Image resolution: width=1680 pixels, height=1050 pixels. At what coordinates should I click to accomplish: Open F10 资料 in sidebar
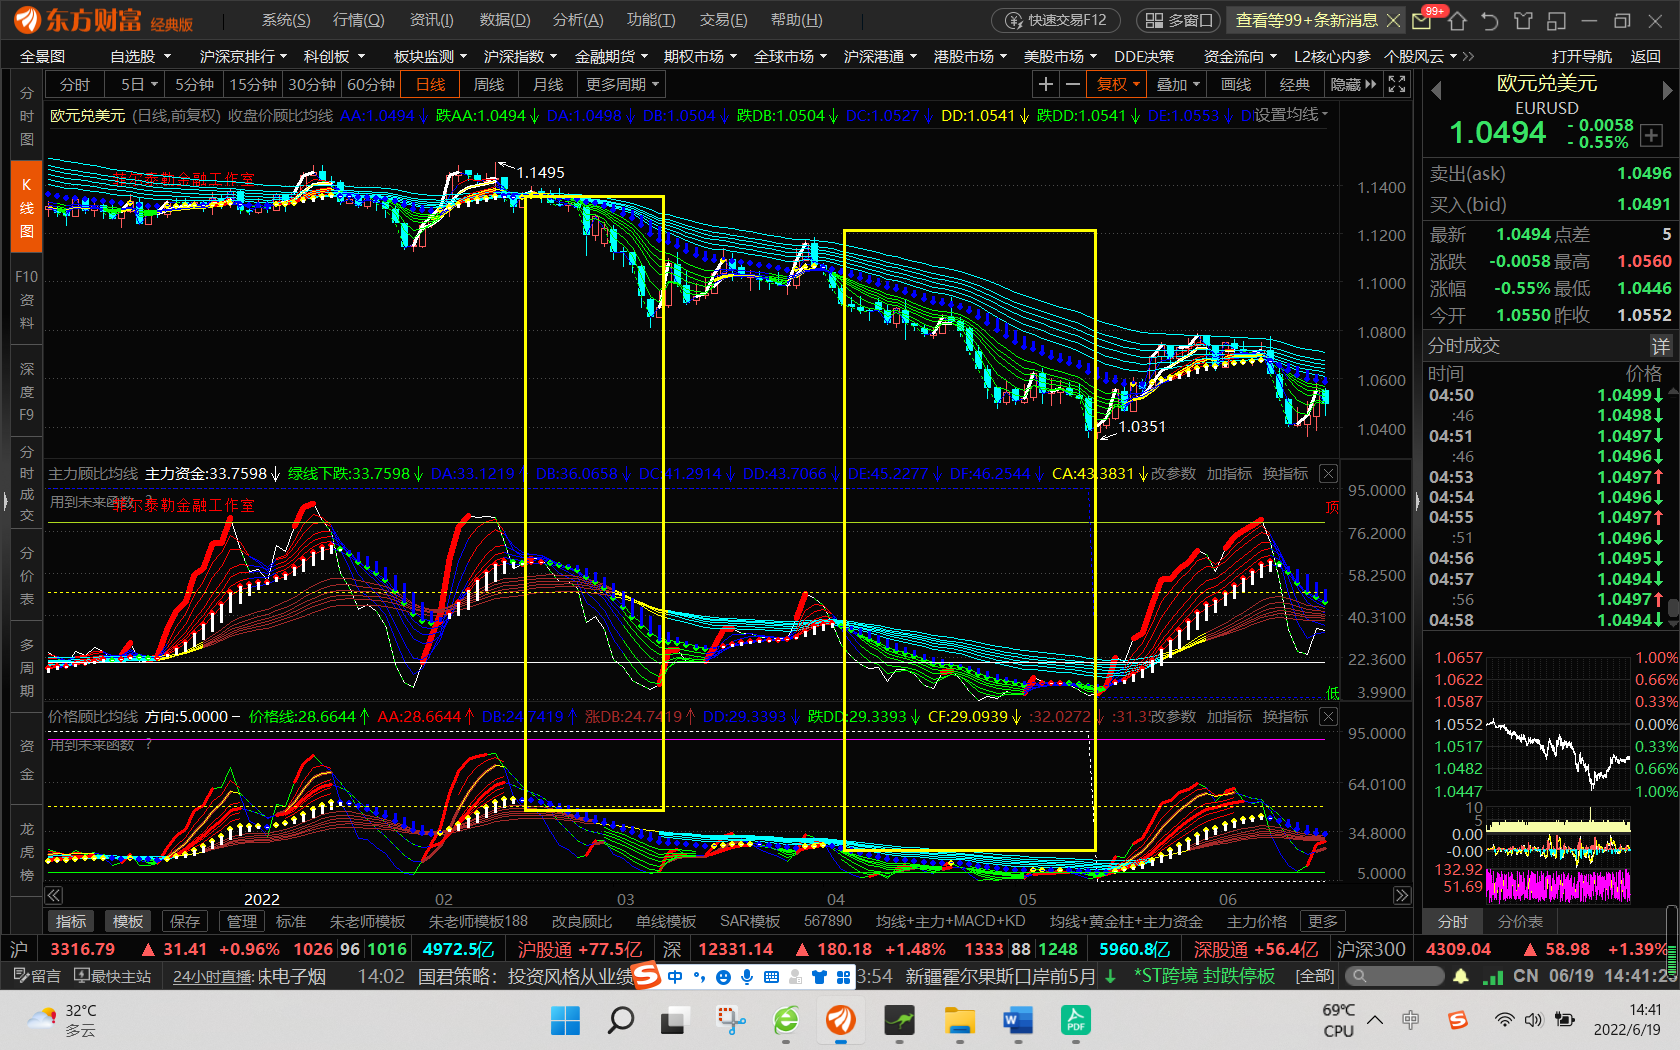click(27, 299)
